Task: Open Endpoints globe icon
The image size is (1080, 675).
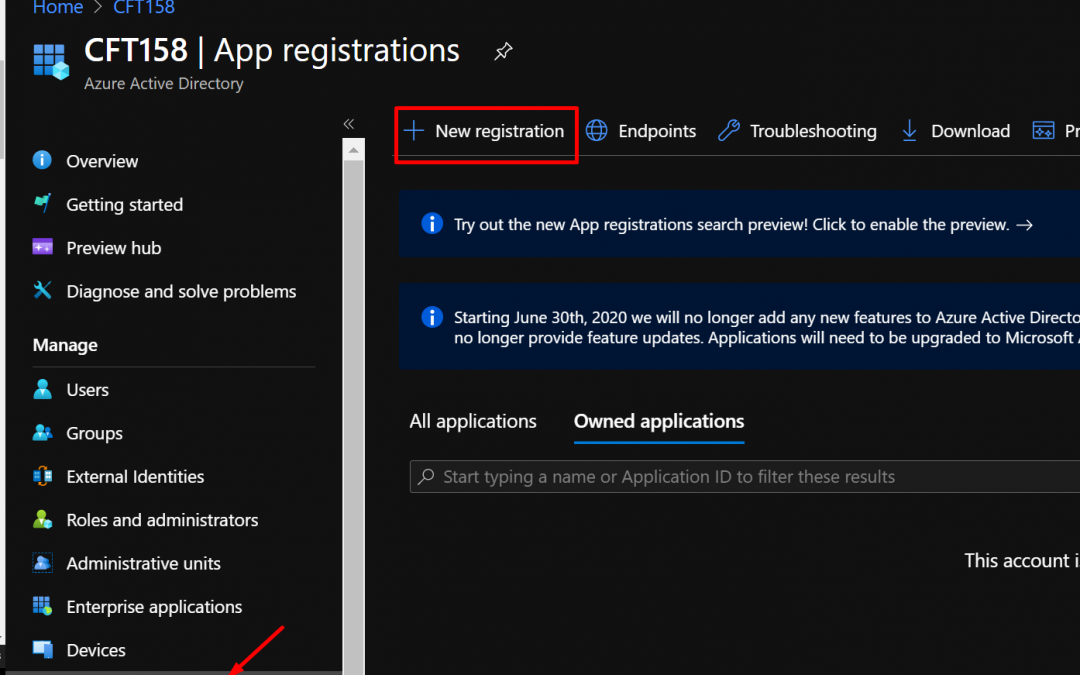Action: pos(597,131)
